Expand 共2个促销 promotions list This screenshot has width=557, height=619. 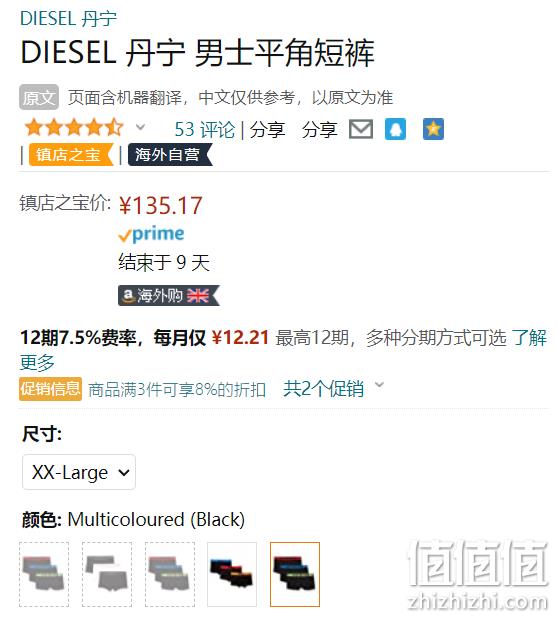coord(334,388)
